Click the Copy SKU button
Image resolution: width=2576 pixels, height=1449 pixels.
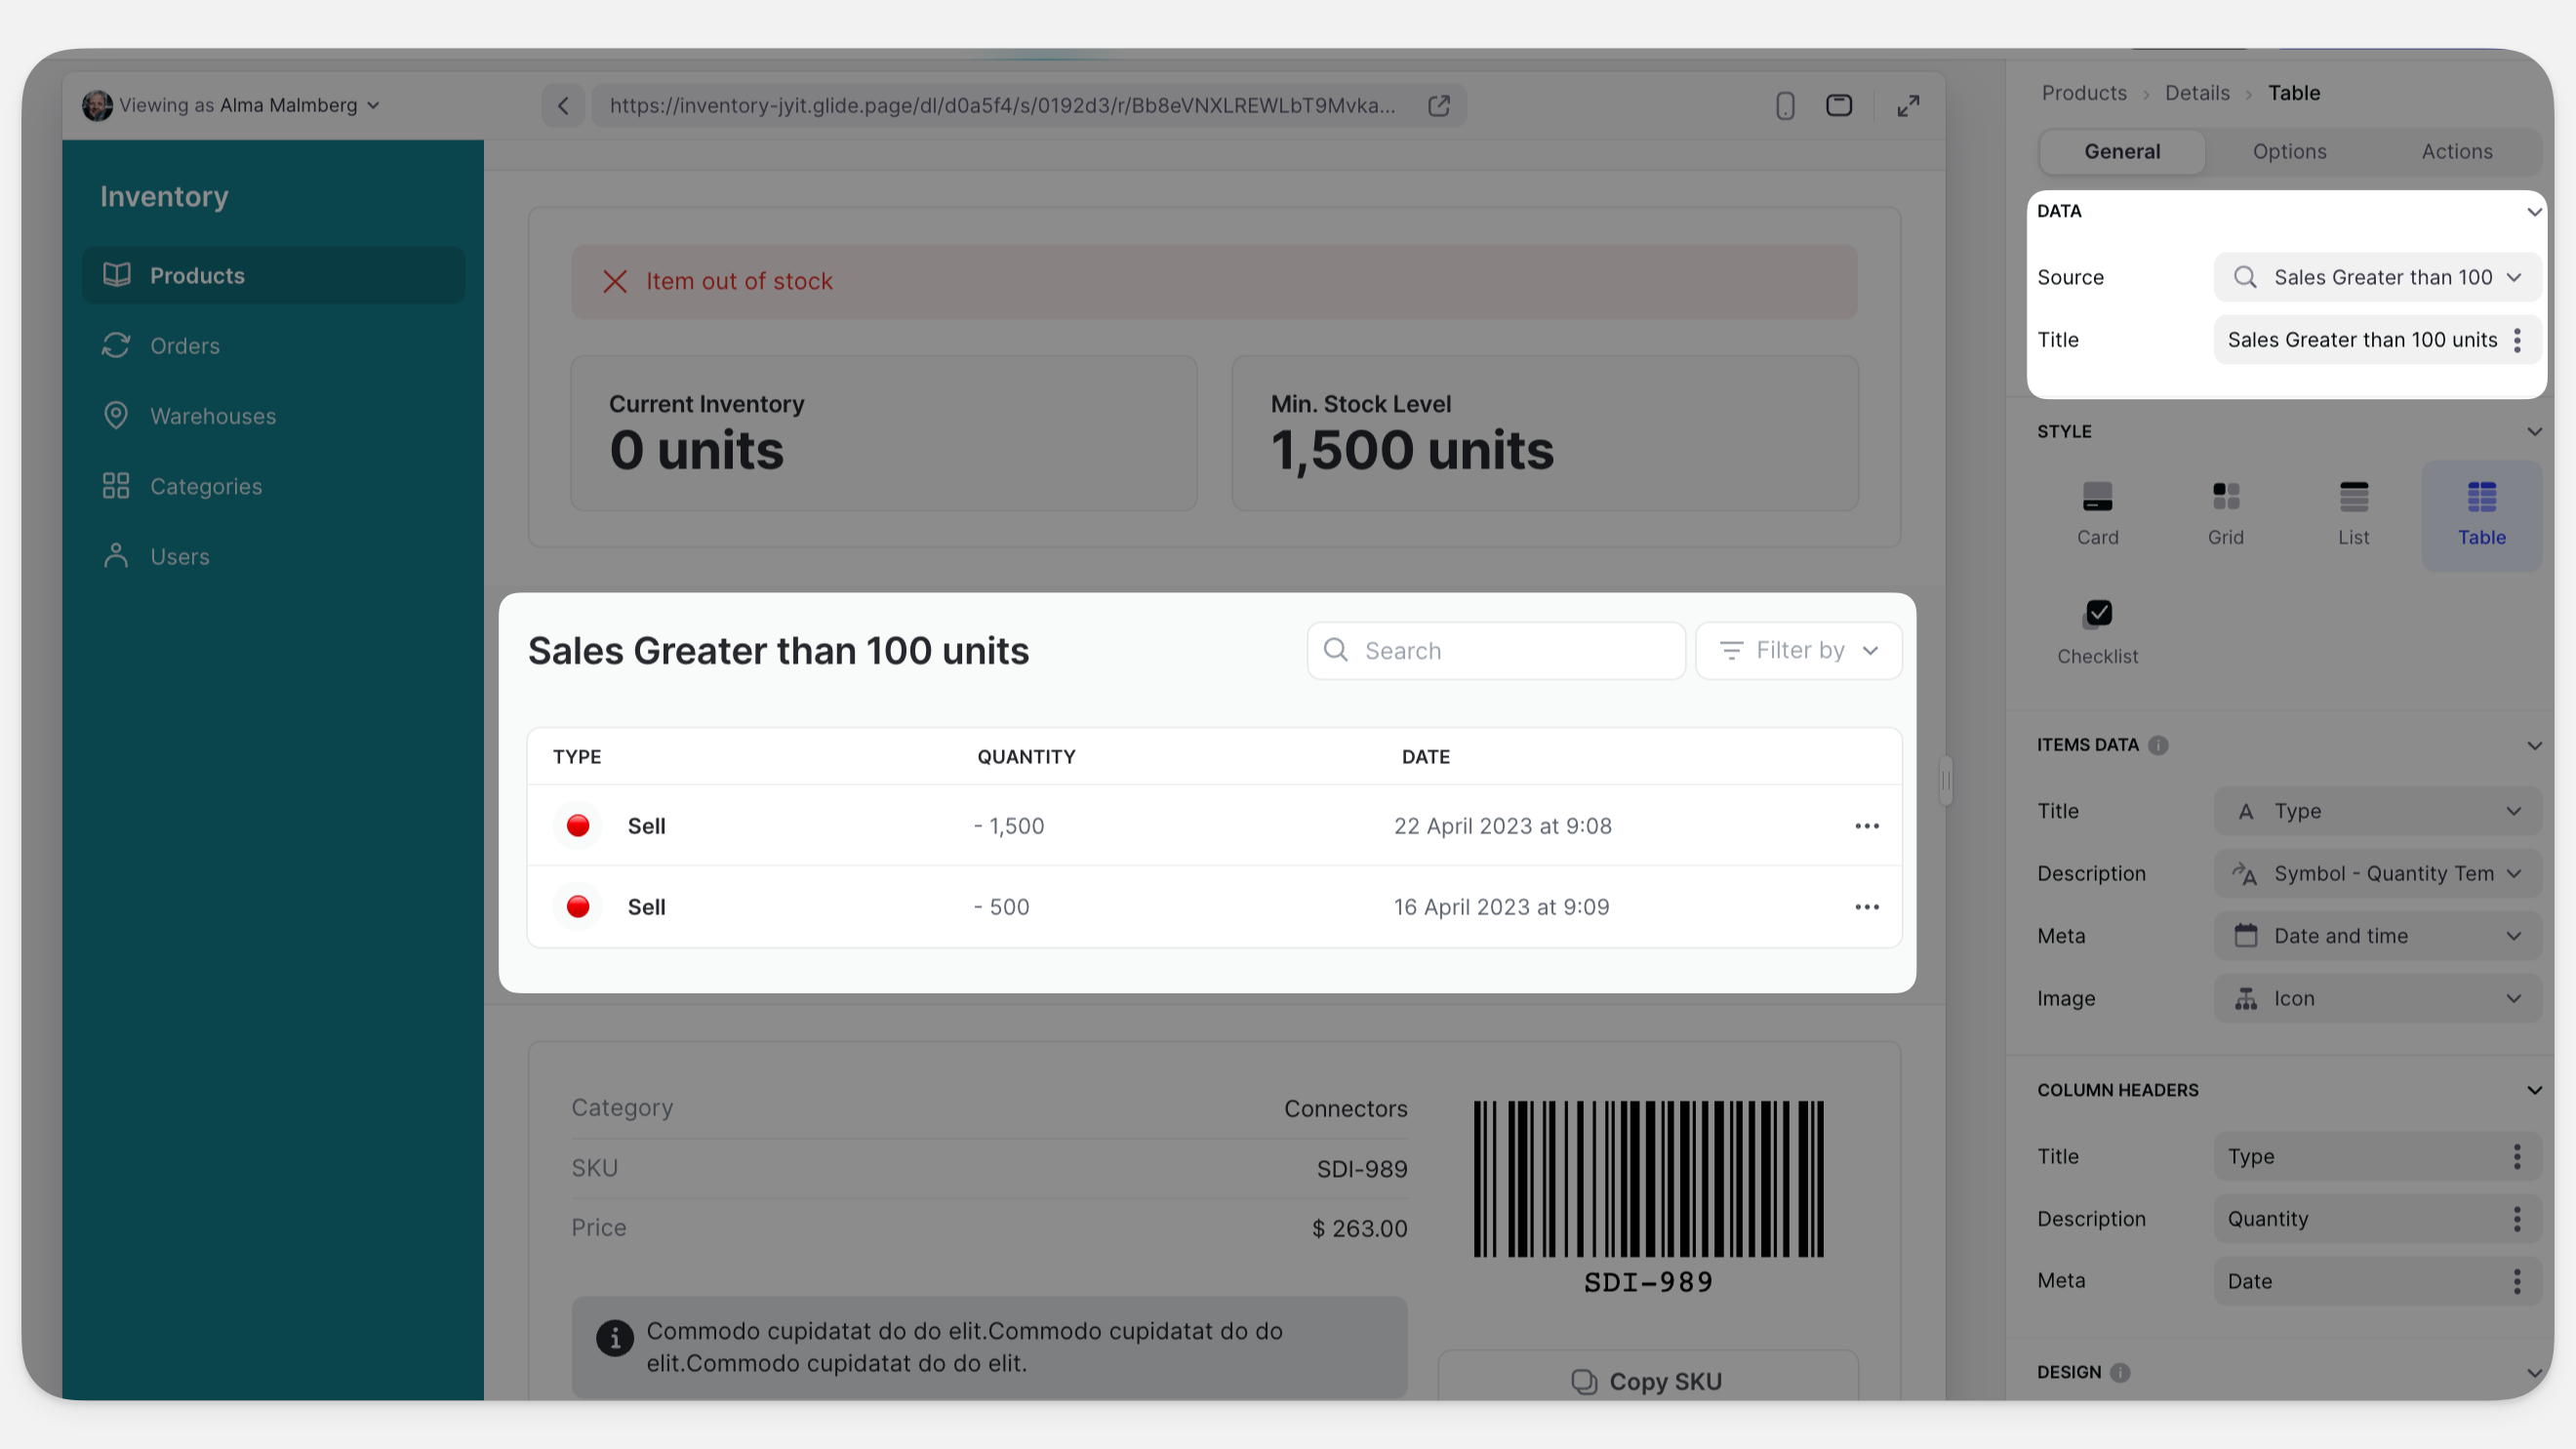click(x=1647, y=1381)
